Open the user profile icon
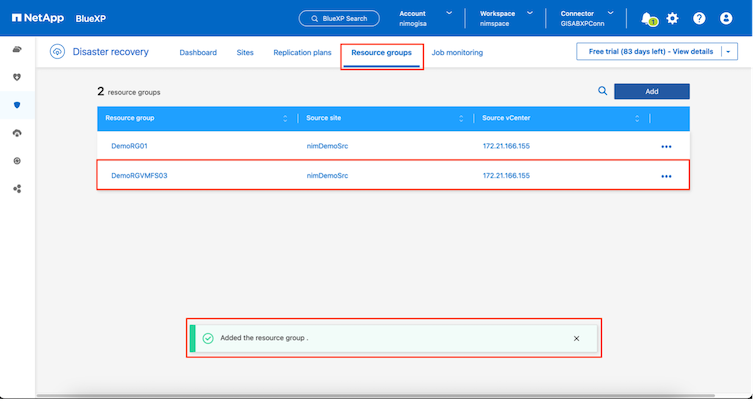755x401 pixels. point(726,18)
